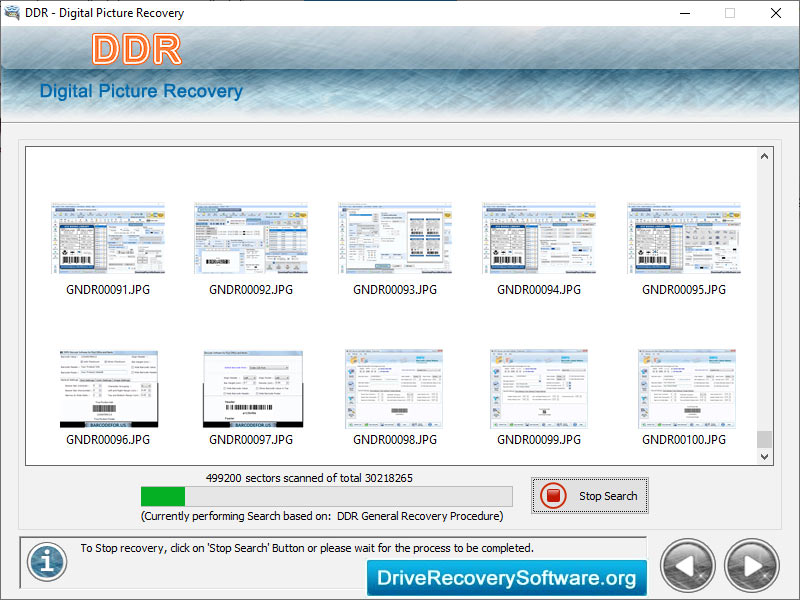The image size is (800, 600).
Task: Click the DDR General Recovery Procedure text
Action: [x=419, y=516]
